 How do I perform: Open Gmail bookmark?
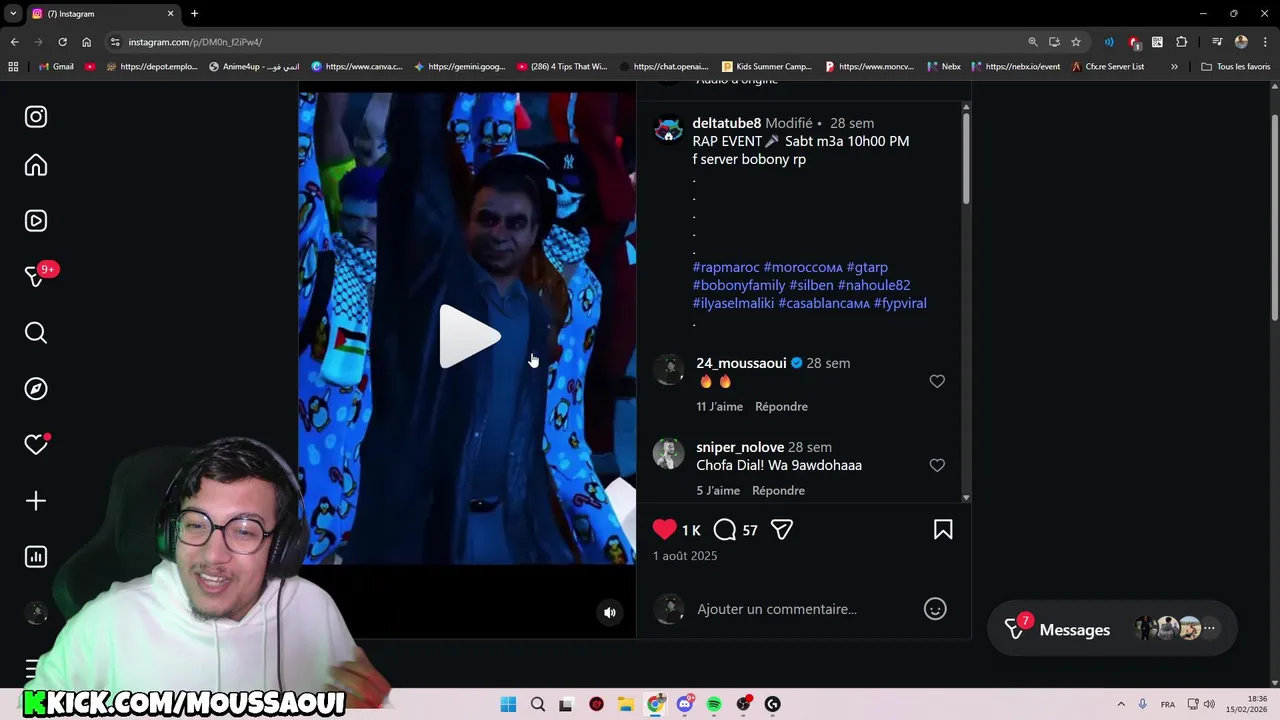(x=56, y=67)
